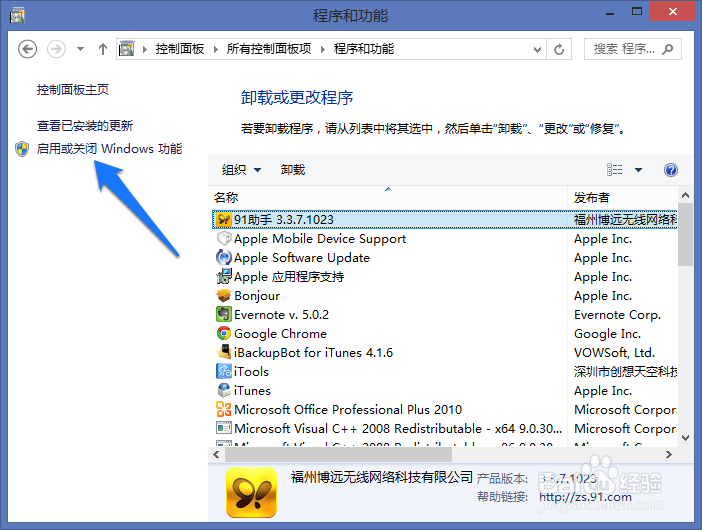
Task: Select the 91助手 3.3.7.1023 icon
Action: point(223,220)
